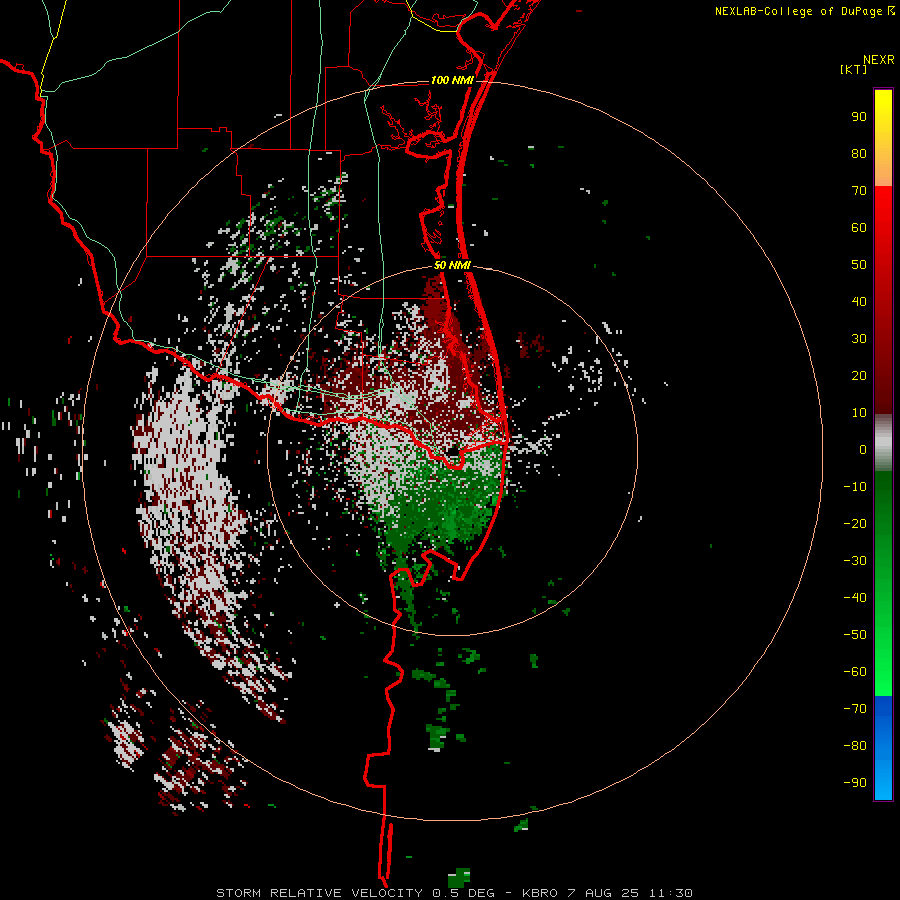Click the light blue bottom segment of color scale

click(883, 781)
